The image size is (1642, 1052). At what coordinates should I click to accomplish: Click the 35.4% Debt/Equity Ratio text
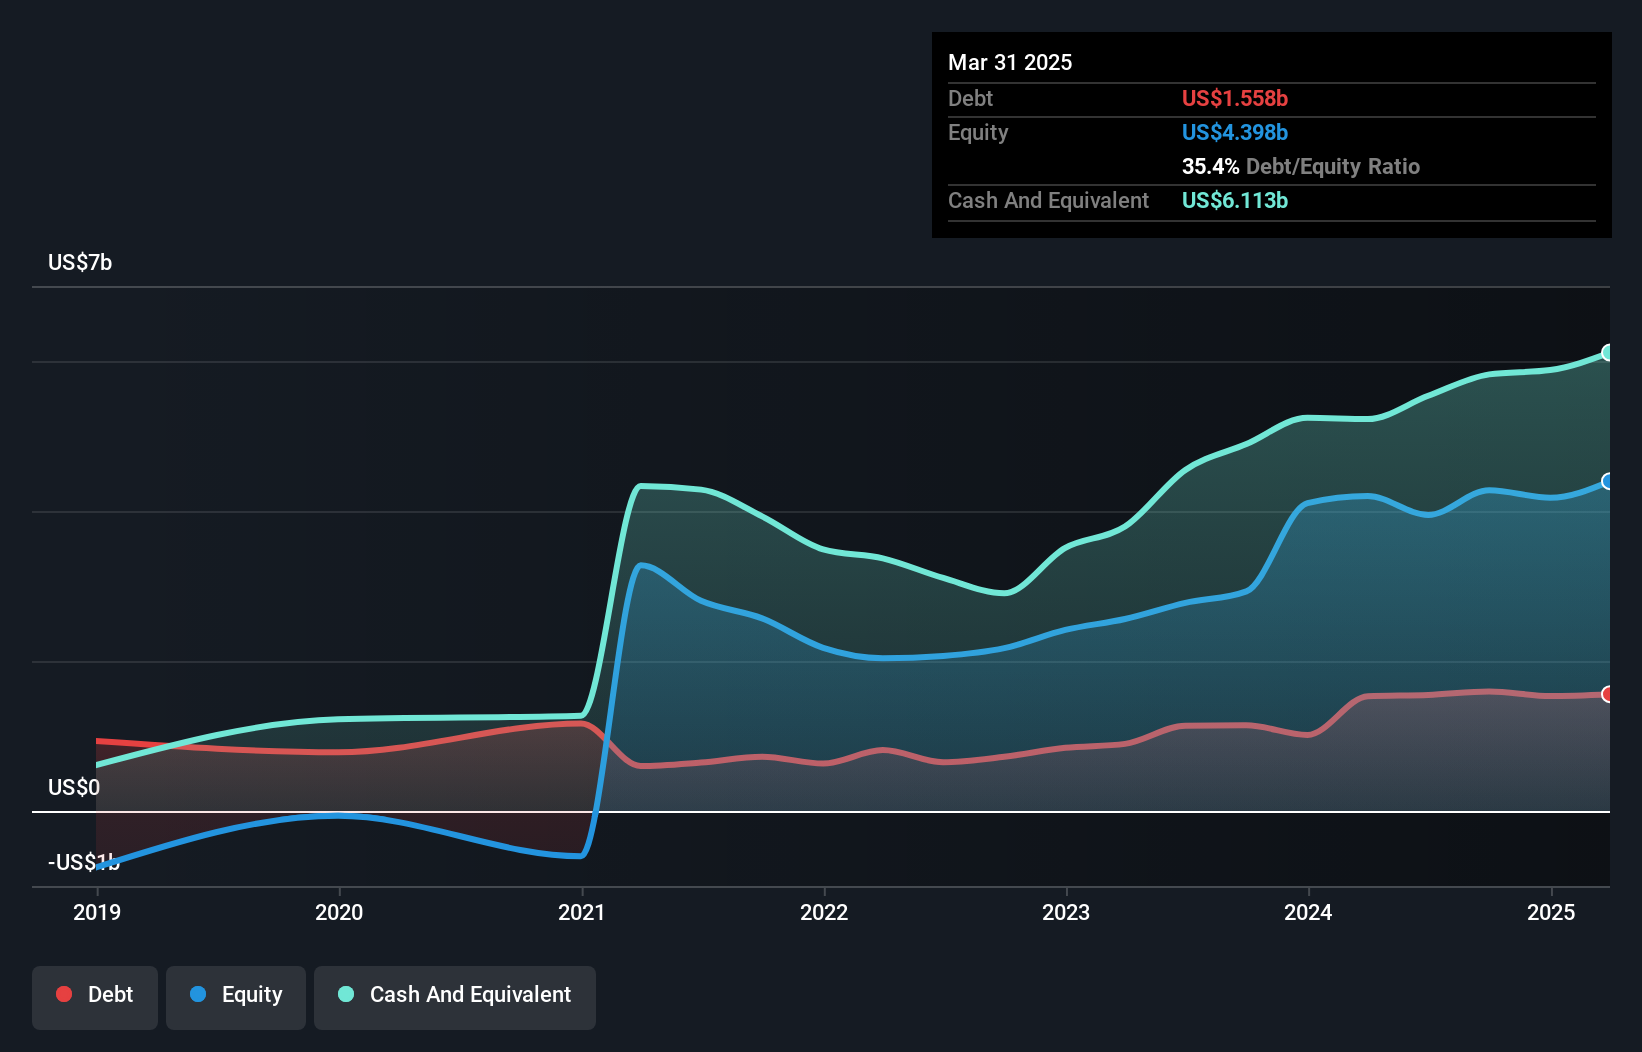point(1300,167)
